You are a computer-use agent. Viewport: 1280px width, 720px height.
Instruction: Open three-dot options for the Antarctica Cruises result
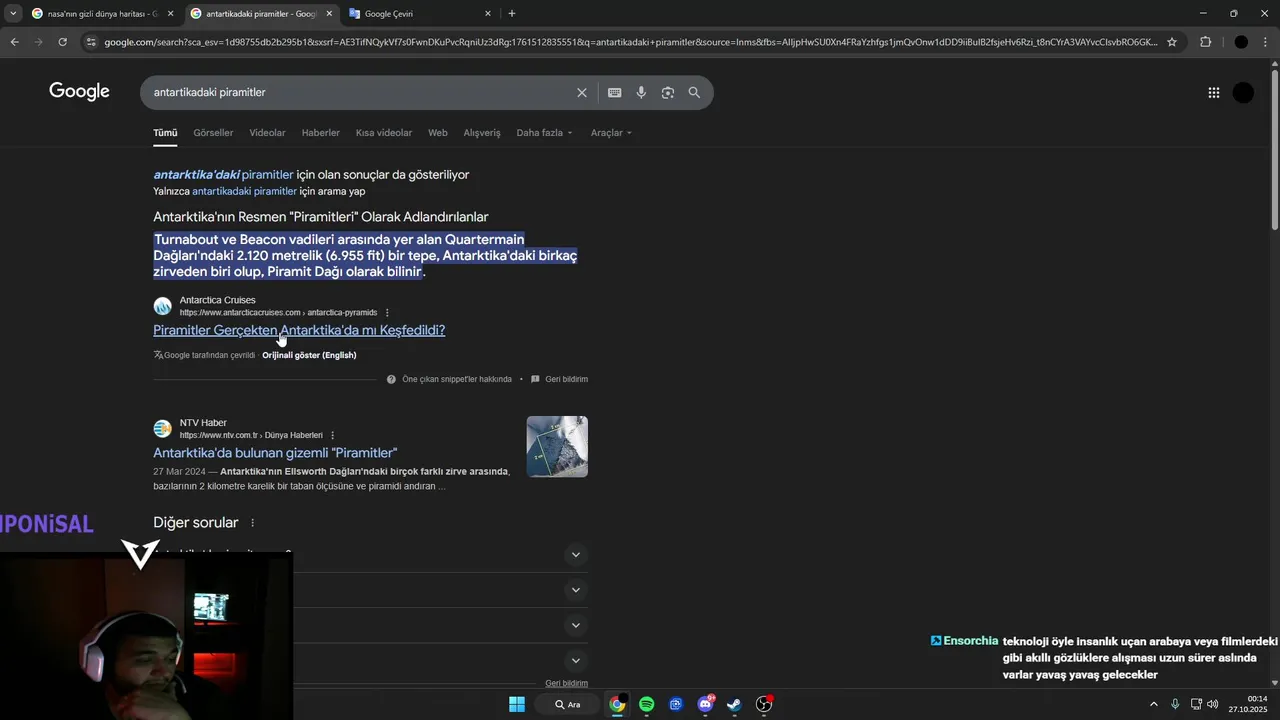click(x=387, y=313)
